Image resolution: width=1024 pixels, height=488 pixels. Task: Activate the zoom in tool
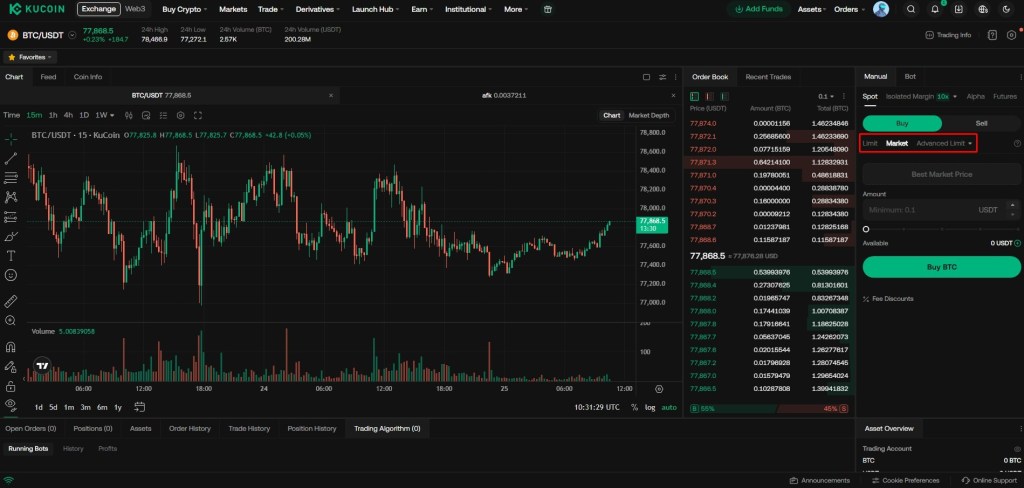click(10, 321)
